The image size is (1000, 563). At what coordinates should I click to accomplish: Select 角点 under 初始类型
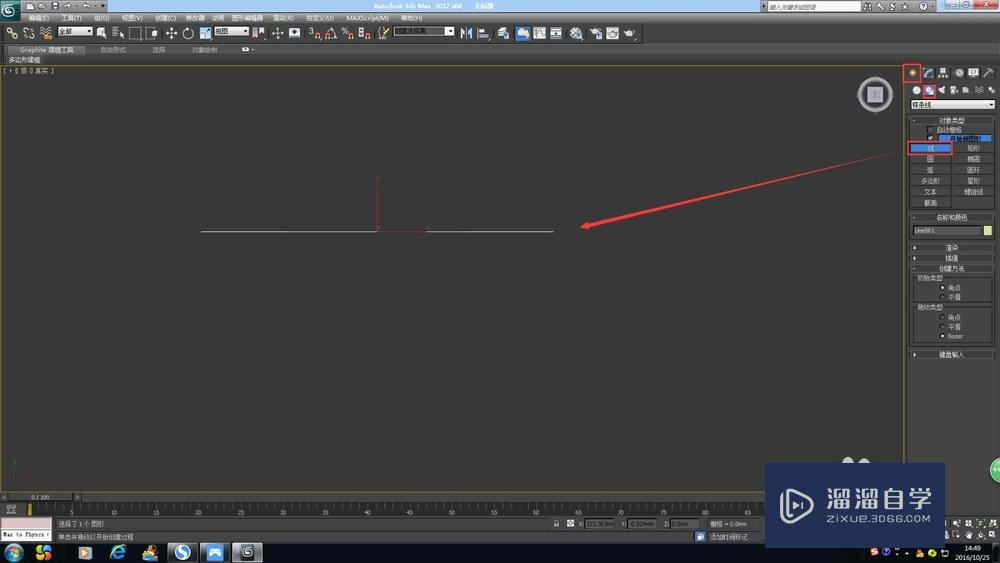click(942, 288)
